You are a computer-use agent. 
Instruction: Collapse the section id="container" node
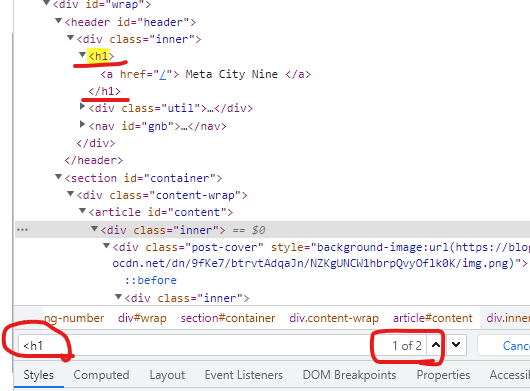pyautogui.click(x=58, y=177)
